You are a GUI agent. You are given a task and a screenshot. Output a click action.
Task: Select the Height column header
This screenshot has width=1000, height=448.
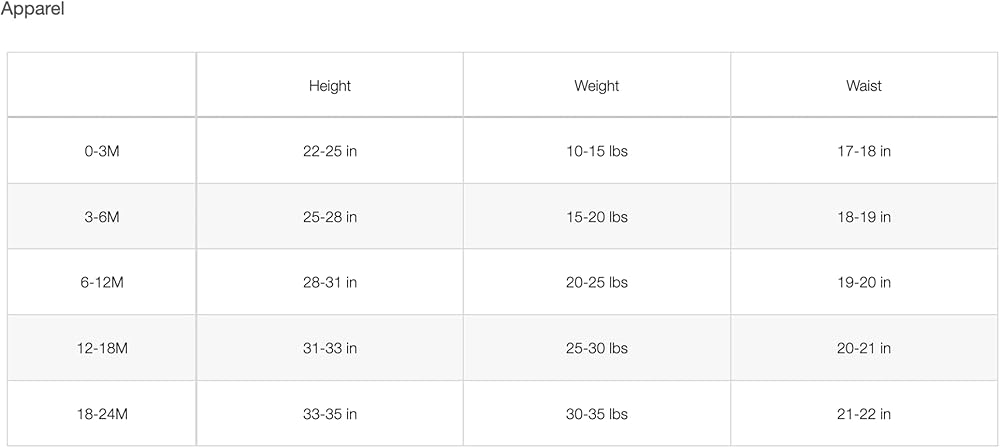pos(330,86)
